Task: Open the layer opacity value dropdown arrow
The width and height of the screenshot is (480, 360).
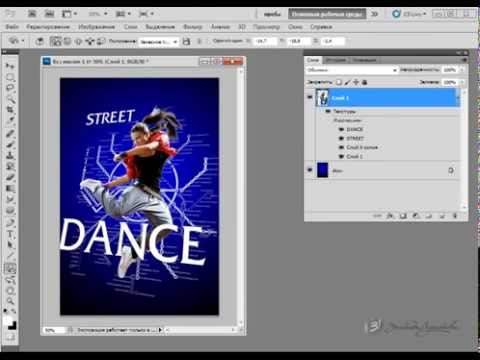Action: (x=462, y=70)
